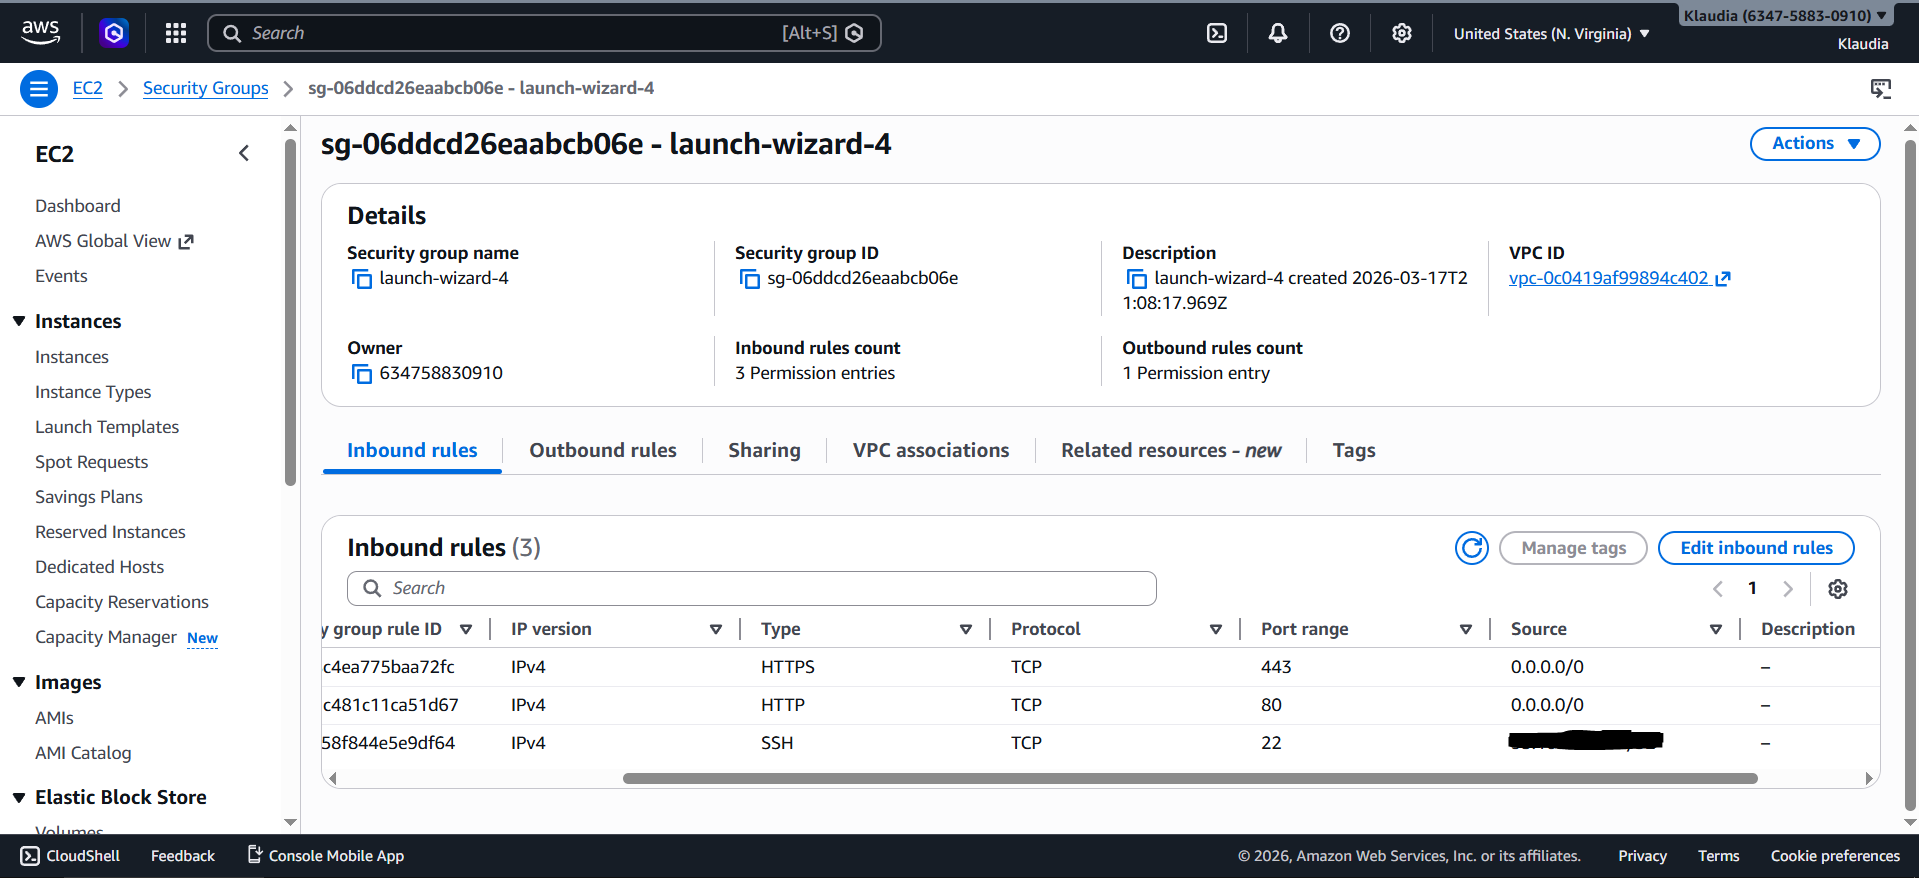1919x878 pixels.
Task: Open the settings gear in top bar
Action: (1402, 33)
